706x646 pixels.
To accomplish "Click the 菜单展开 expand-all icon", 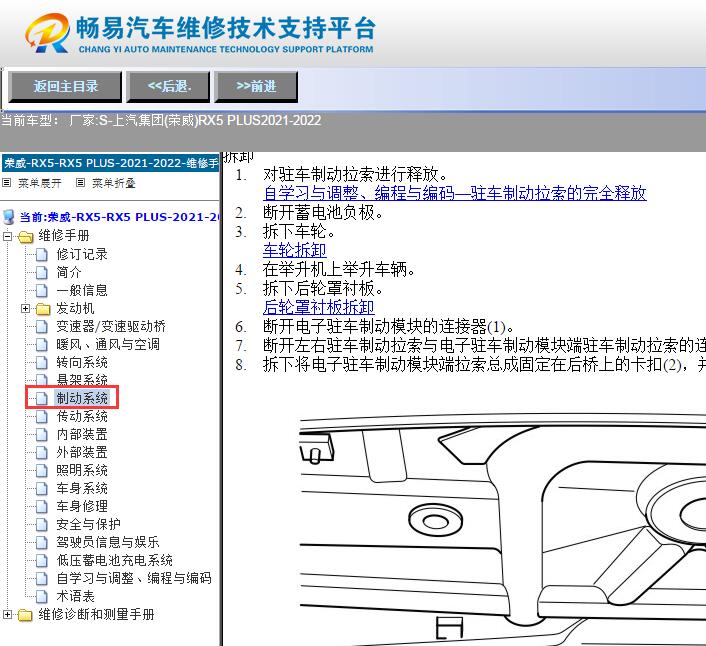I will click(x=7, y=182).
